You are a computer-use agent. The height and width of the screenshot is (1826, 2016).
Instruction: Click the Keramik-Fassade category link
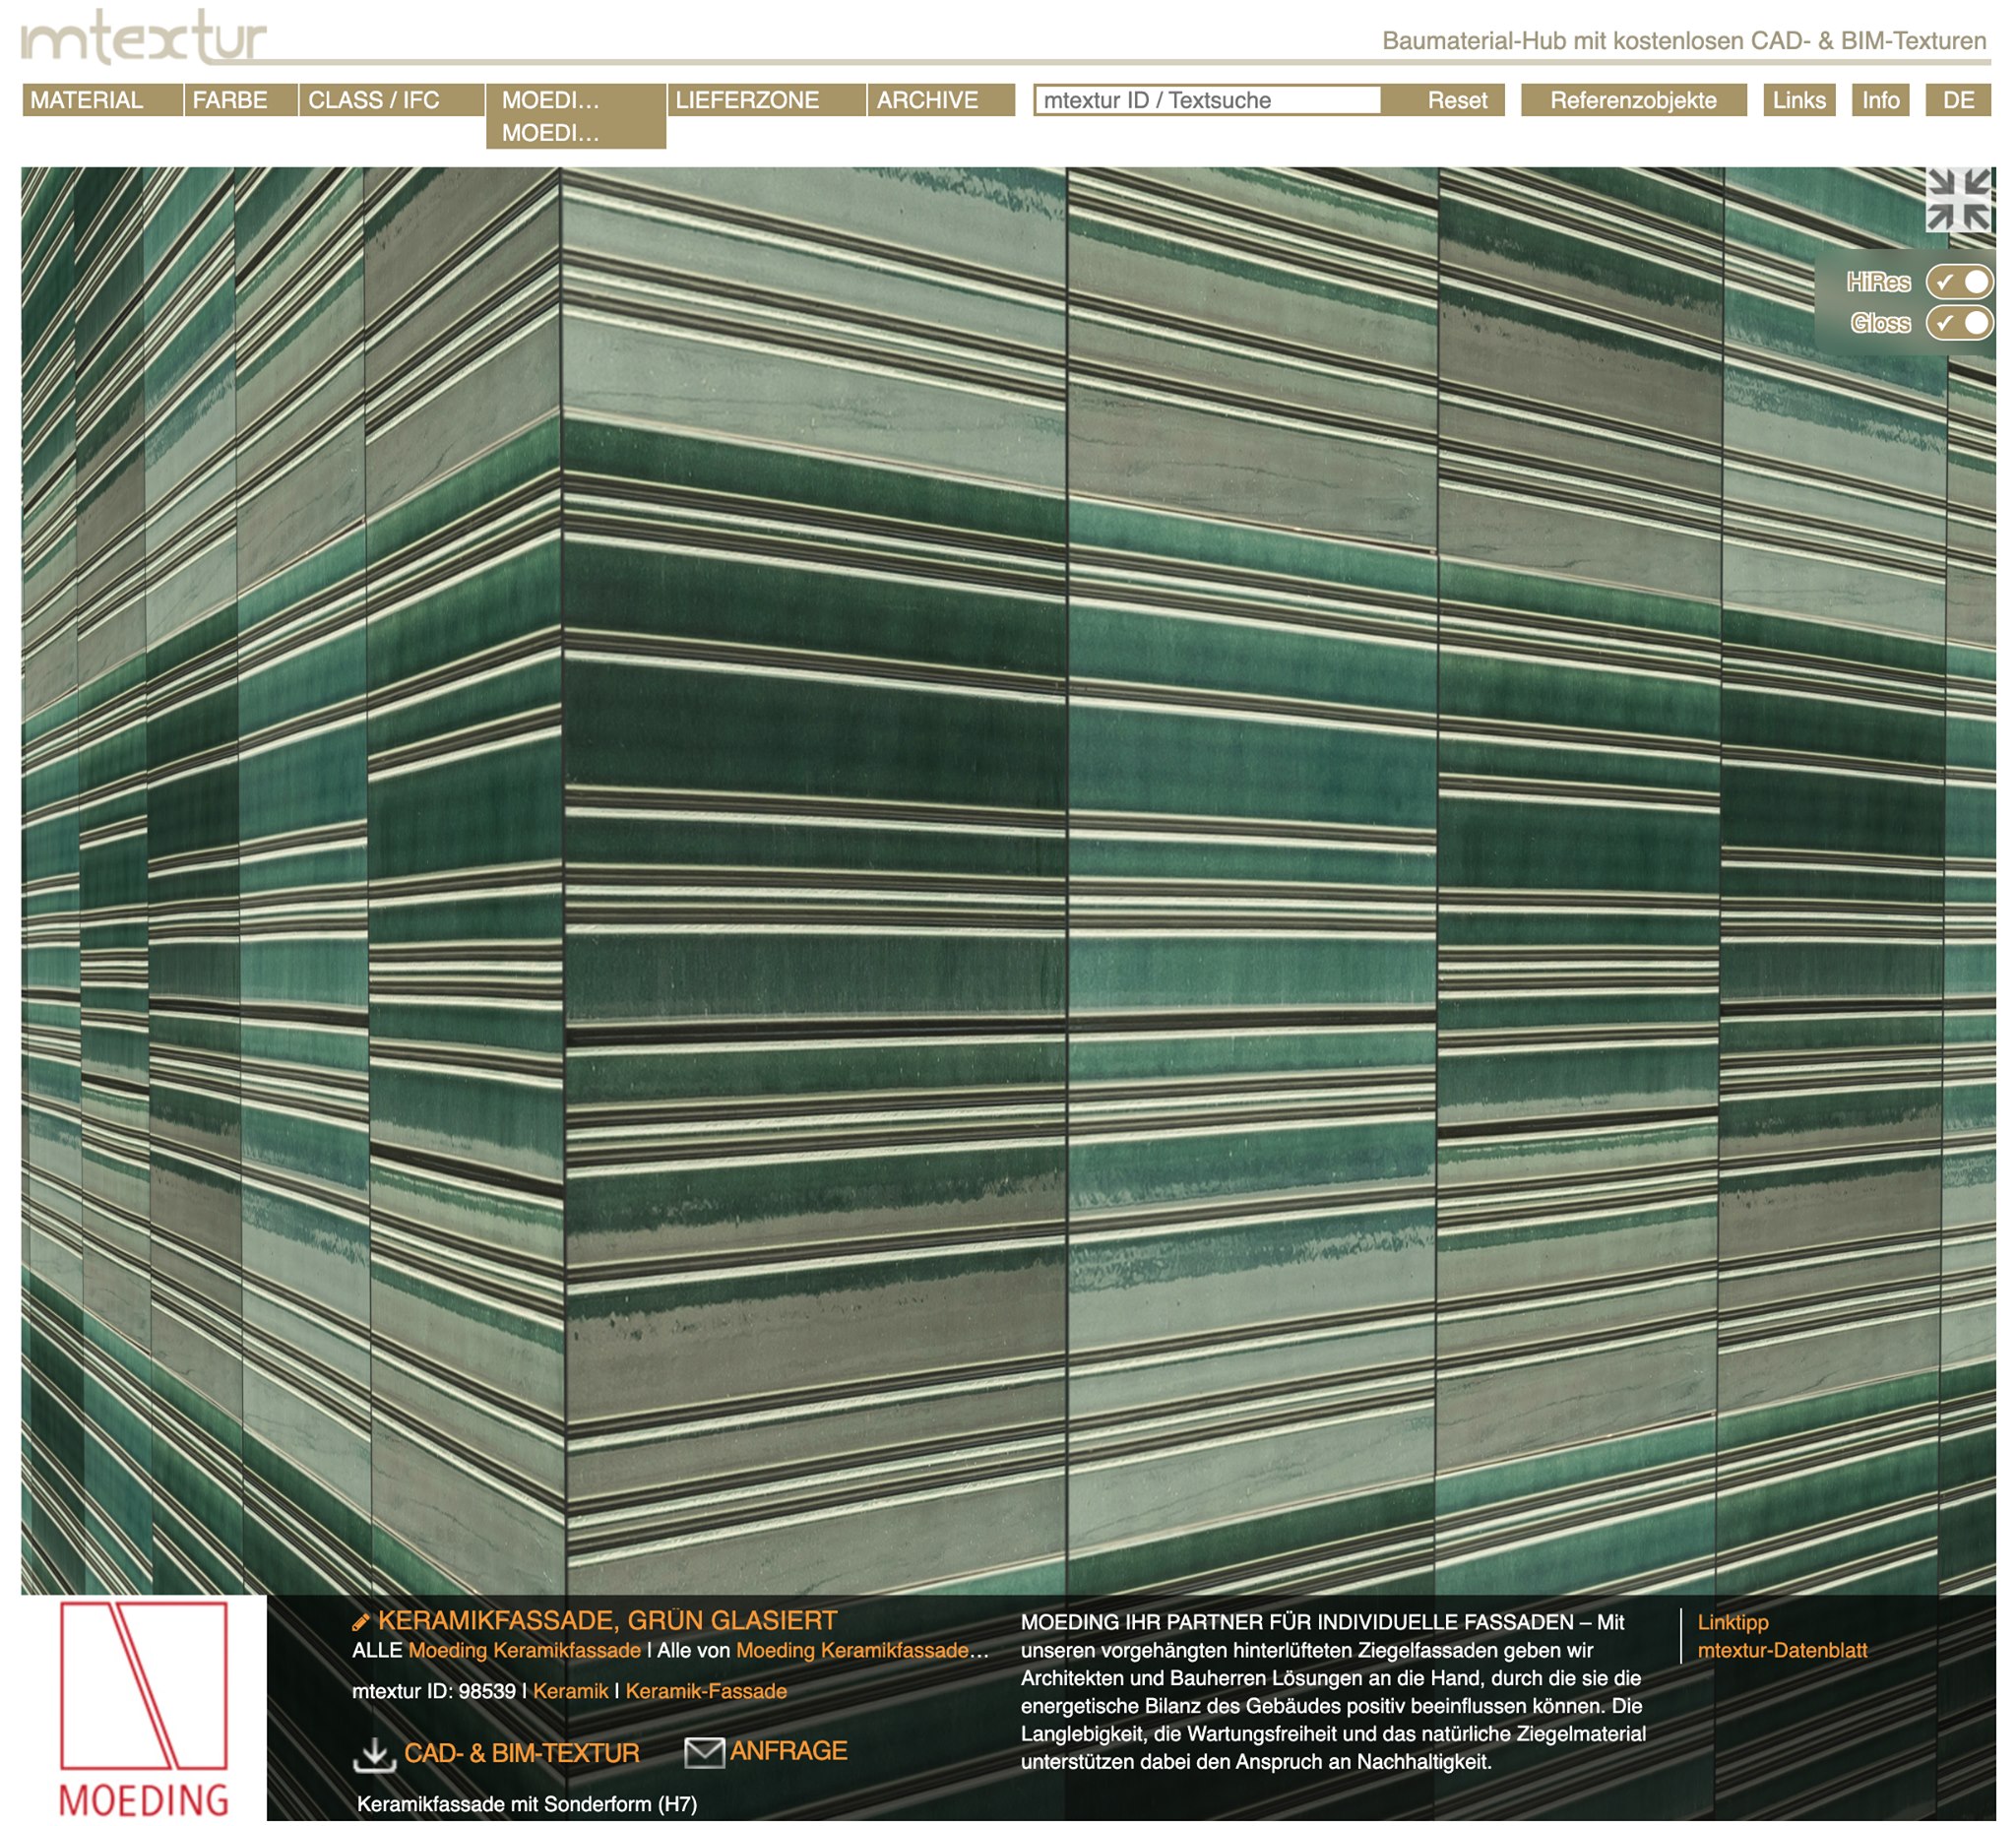(x=706, y=1691)
